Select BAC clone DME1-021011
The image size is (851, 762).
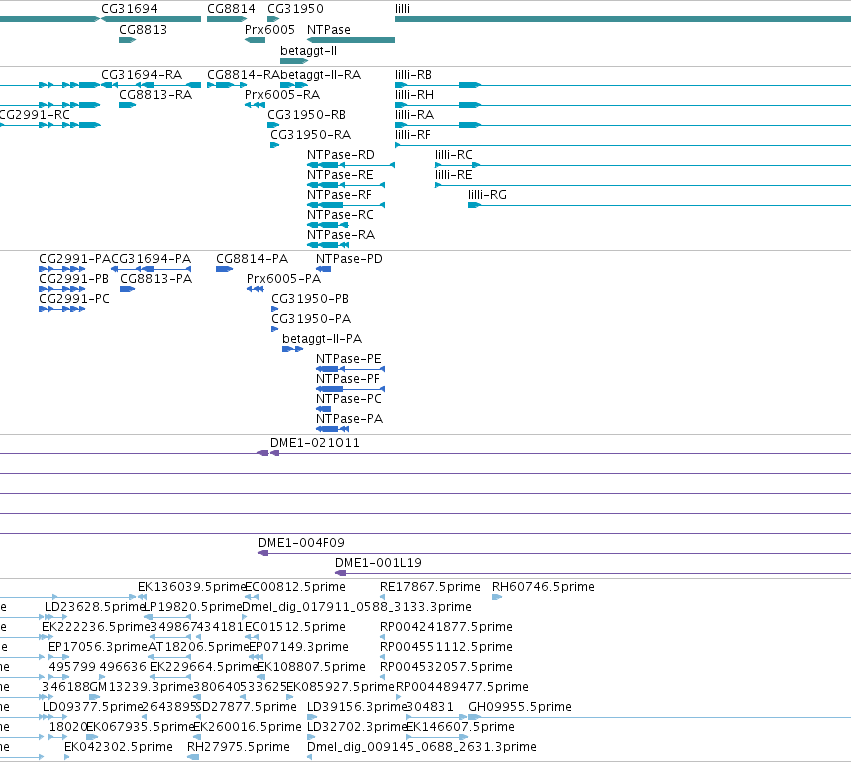315,443
